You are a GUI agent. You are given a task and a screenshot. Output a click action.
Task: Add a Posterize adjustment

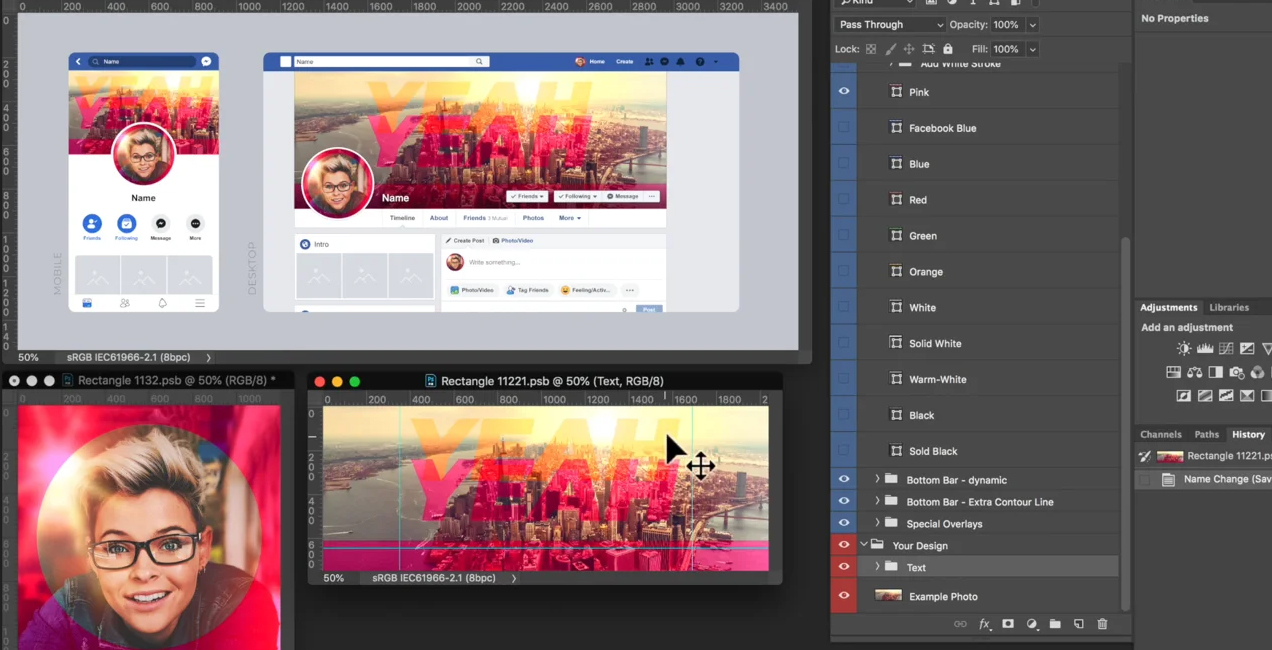point(1205,396)
